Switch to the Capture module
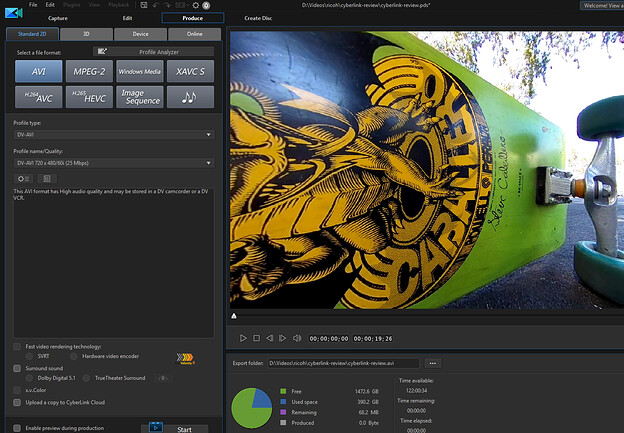The width and height of the screenshot is (624, 433). (58, 18)
